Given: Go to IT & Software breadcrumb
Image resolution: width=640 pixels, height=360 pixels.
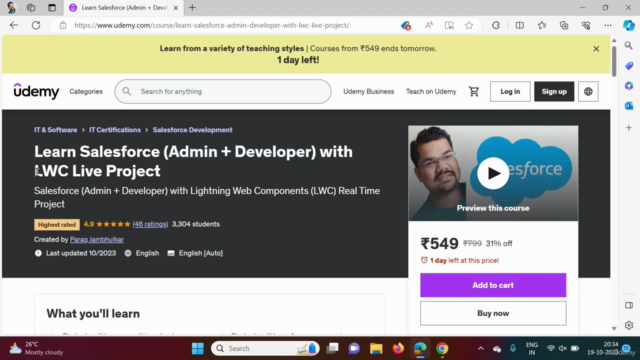Looking at the screenshot, I should coord(56,130).
